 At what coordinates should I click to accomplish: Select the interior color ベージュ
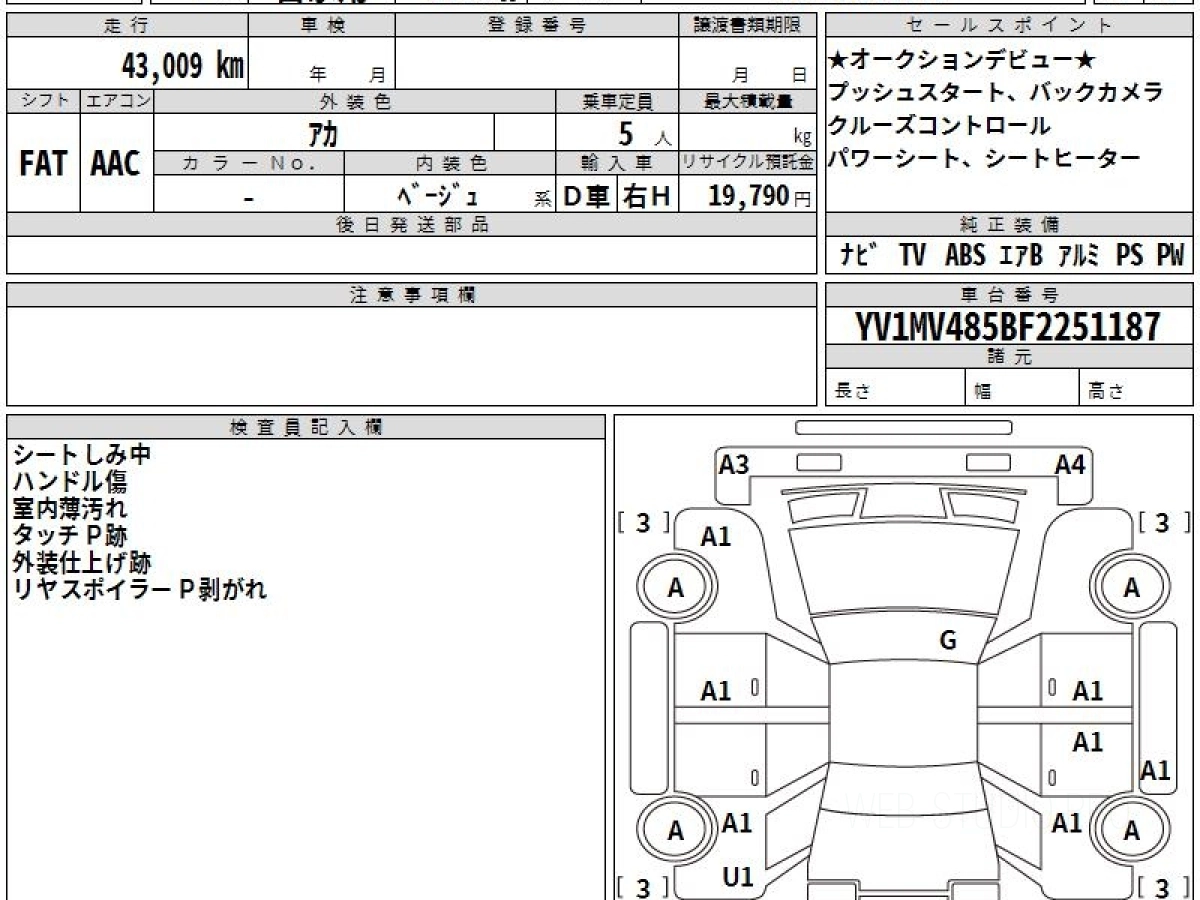[x=437, y=194]
